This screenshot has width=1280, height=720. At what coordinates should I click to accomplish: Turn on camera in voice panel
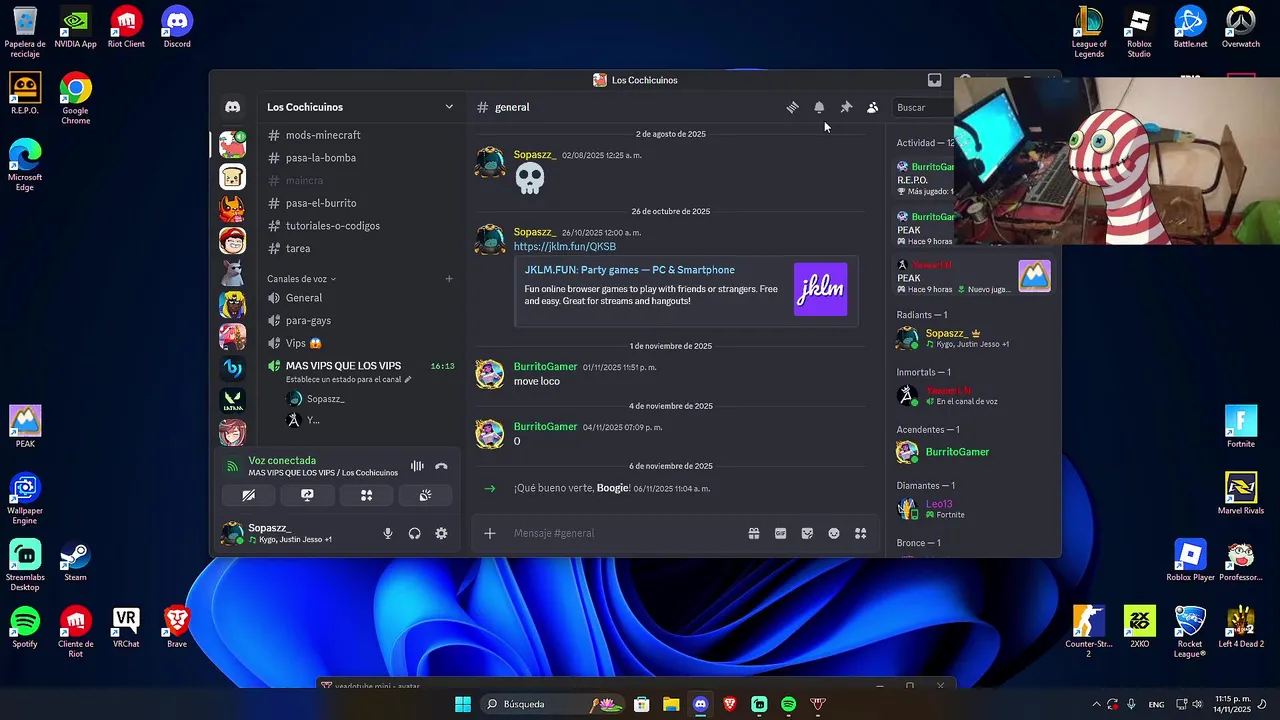(x=249, y=495)
